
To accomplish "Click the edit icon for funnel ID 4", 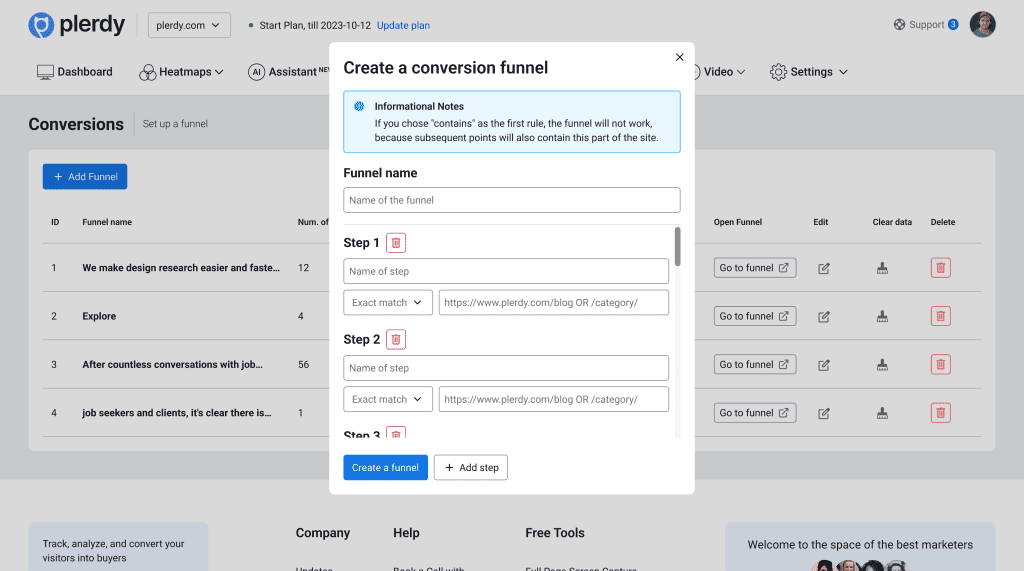I will click(824, 413).
